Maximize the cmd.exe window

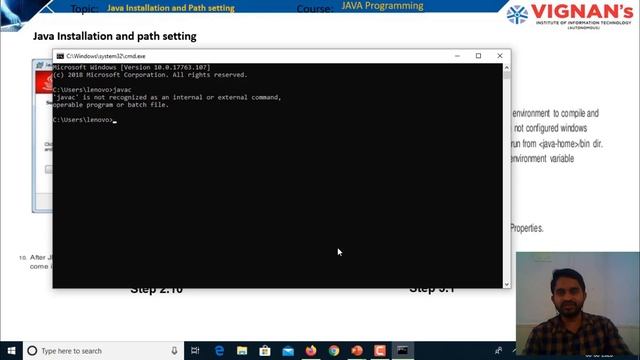coord(478,56)
